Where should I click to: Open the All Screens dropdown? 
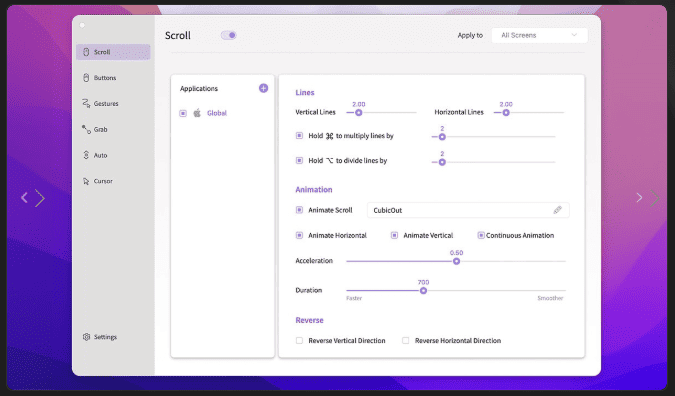pos(539,35)
